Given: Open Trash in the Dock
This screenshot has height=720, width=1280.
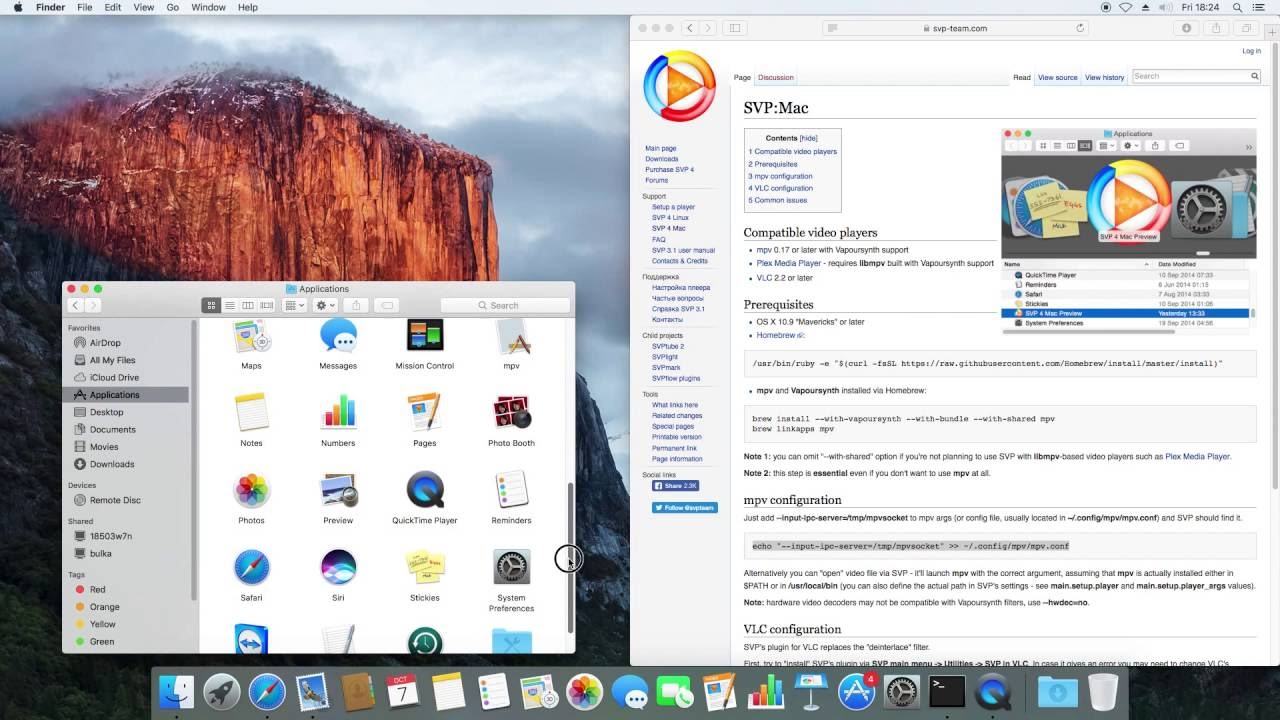Looking at the screenshot, I should click(x=1103, y=691).
